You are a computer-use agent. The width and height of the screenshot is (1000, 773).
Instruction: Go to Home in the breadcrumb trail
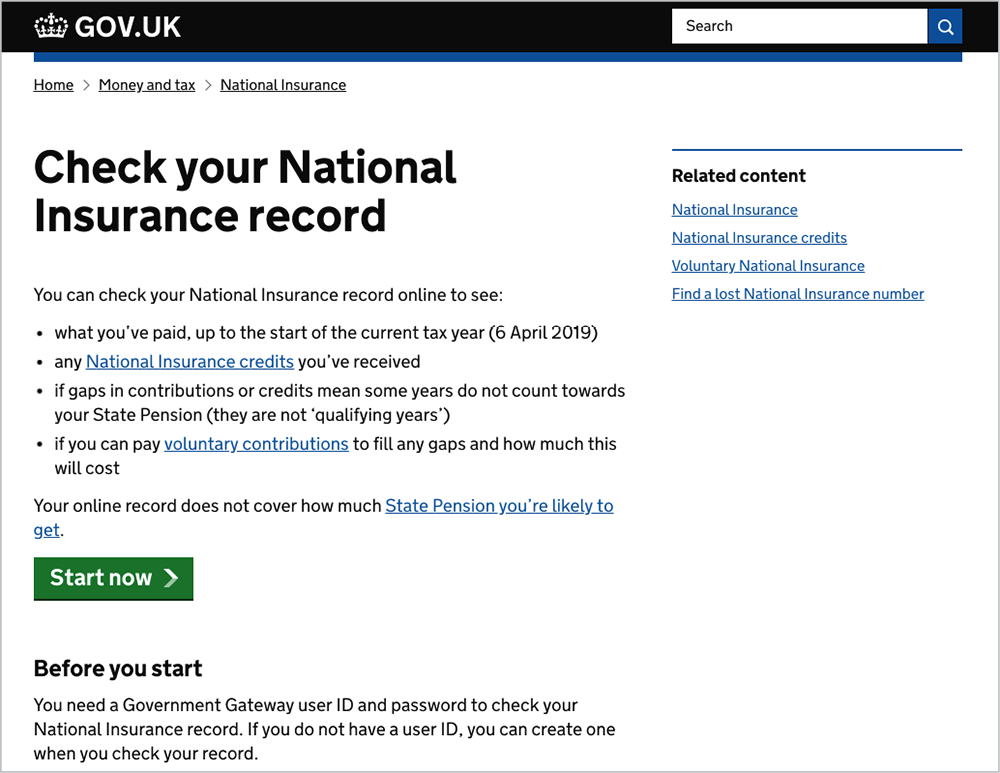[x=53, y=85]
